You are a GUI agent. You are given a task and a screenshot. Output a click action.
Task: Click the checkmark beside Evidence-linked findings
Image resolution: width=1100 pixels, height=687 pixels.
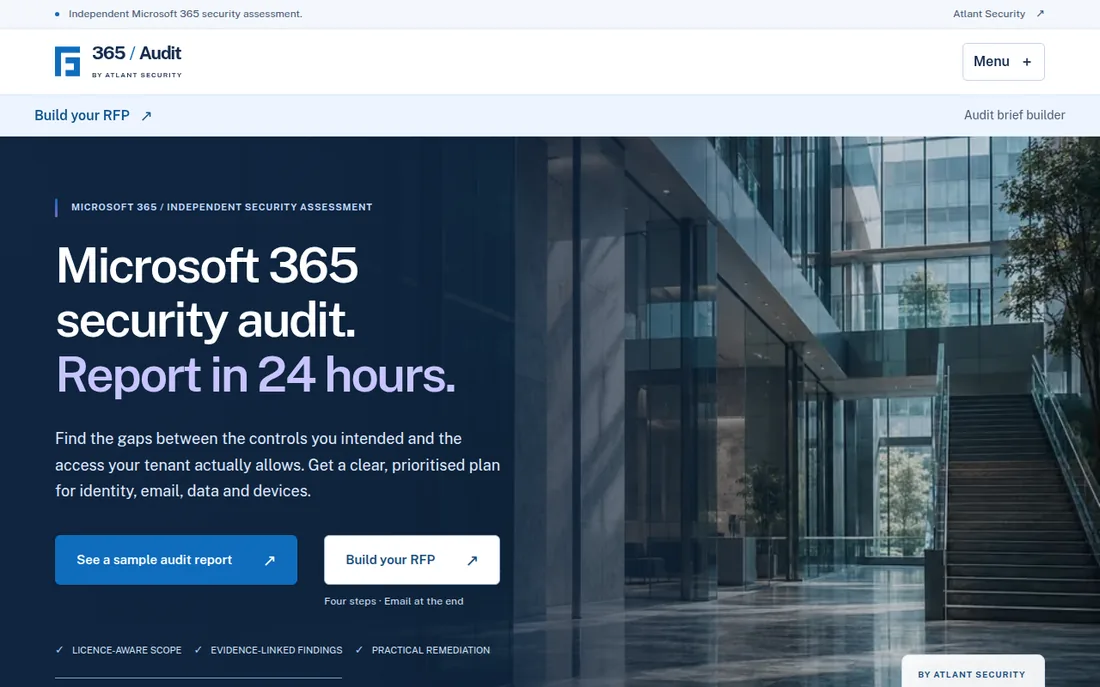point(199,650)
